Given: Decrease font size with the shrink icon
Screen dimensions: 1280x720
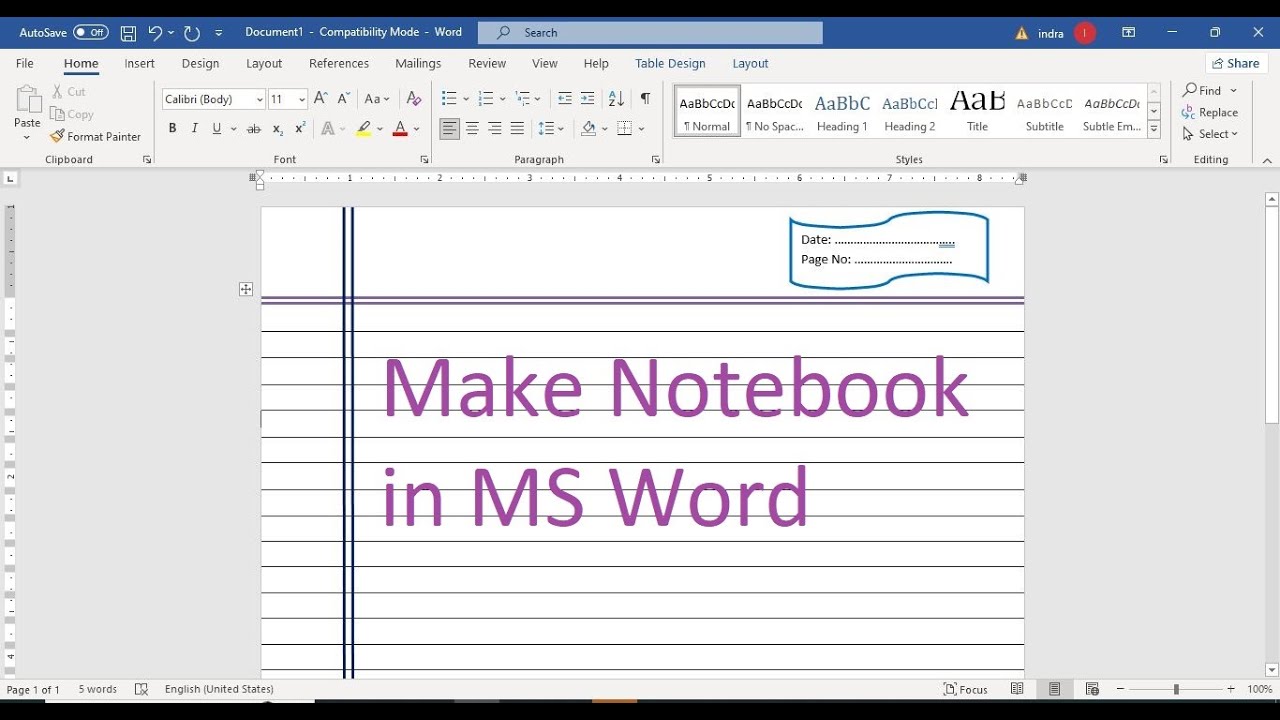Looking at the screenshot, I should tap(343, 99).
